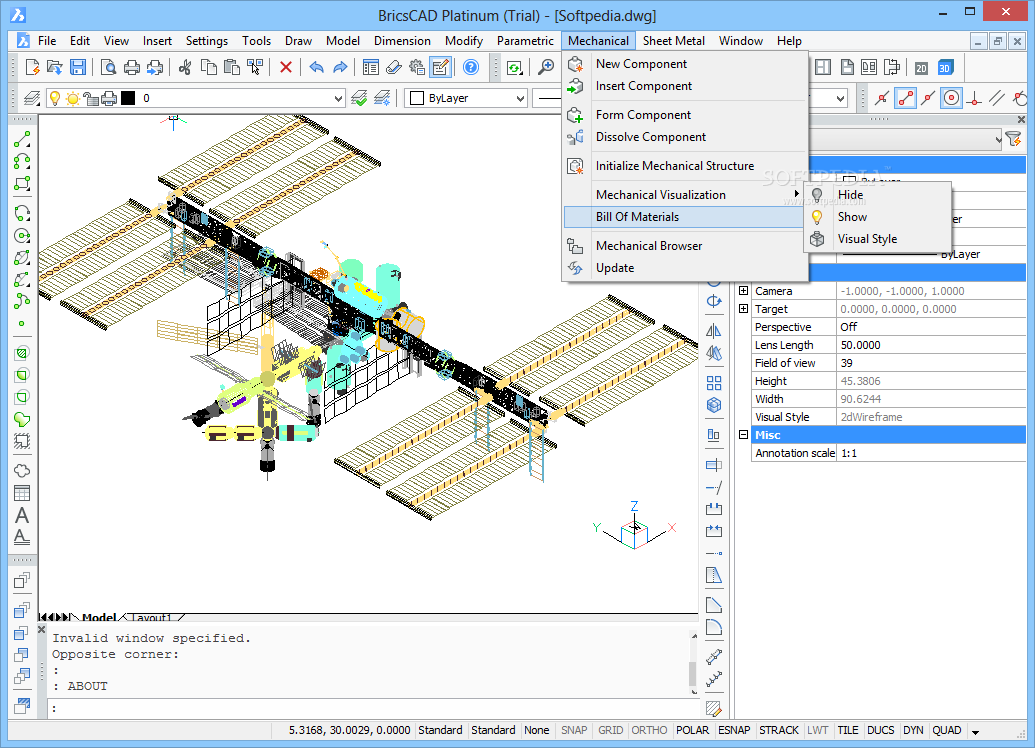Click the Print icon in the toolbar

tap(132, 67)
